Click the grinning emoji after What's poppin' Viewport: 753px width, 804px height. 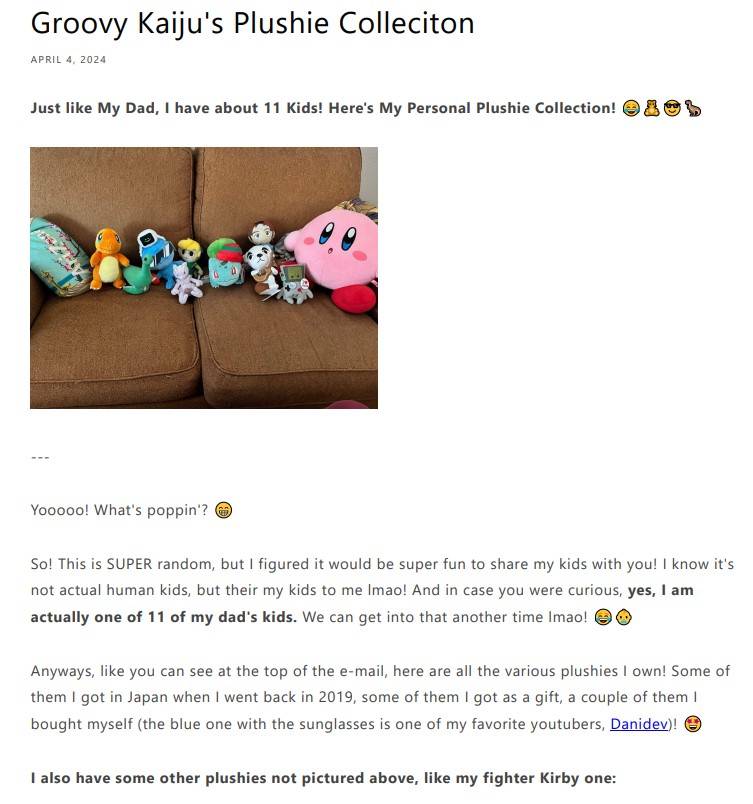pos(223,510)
